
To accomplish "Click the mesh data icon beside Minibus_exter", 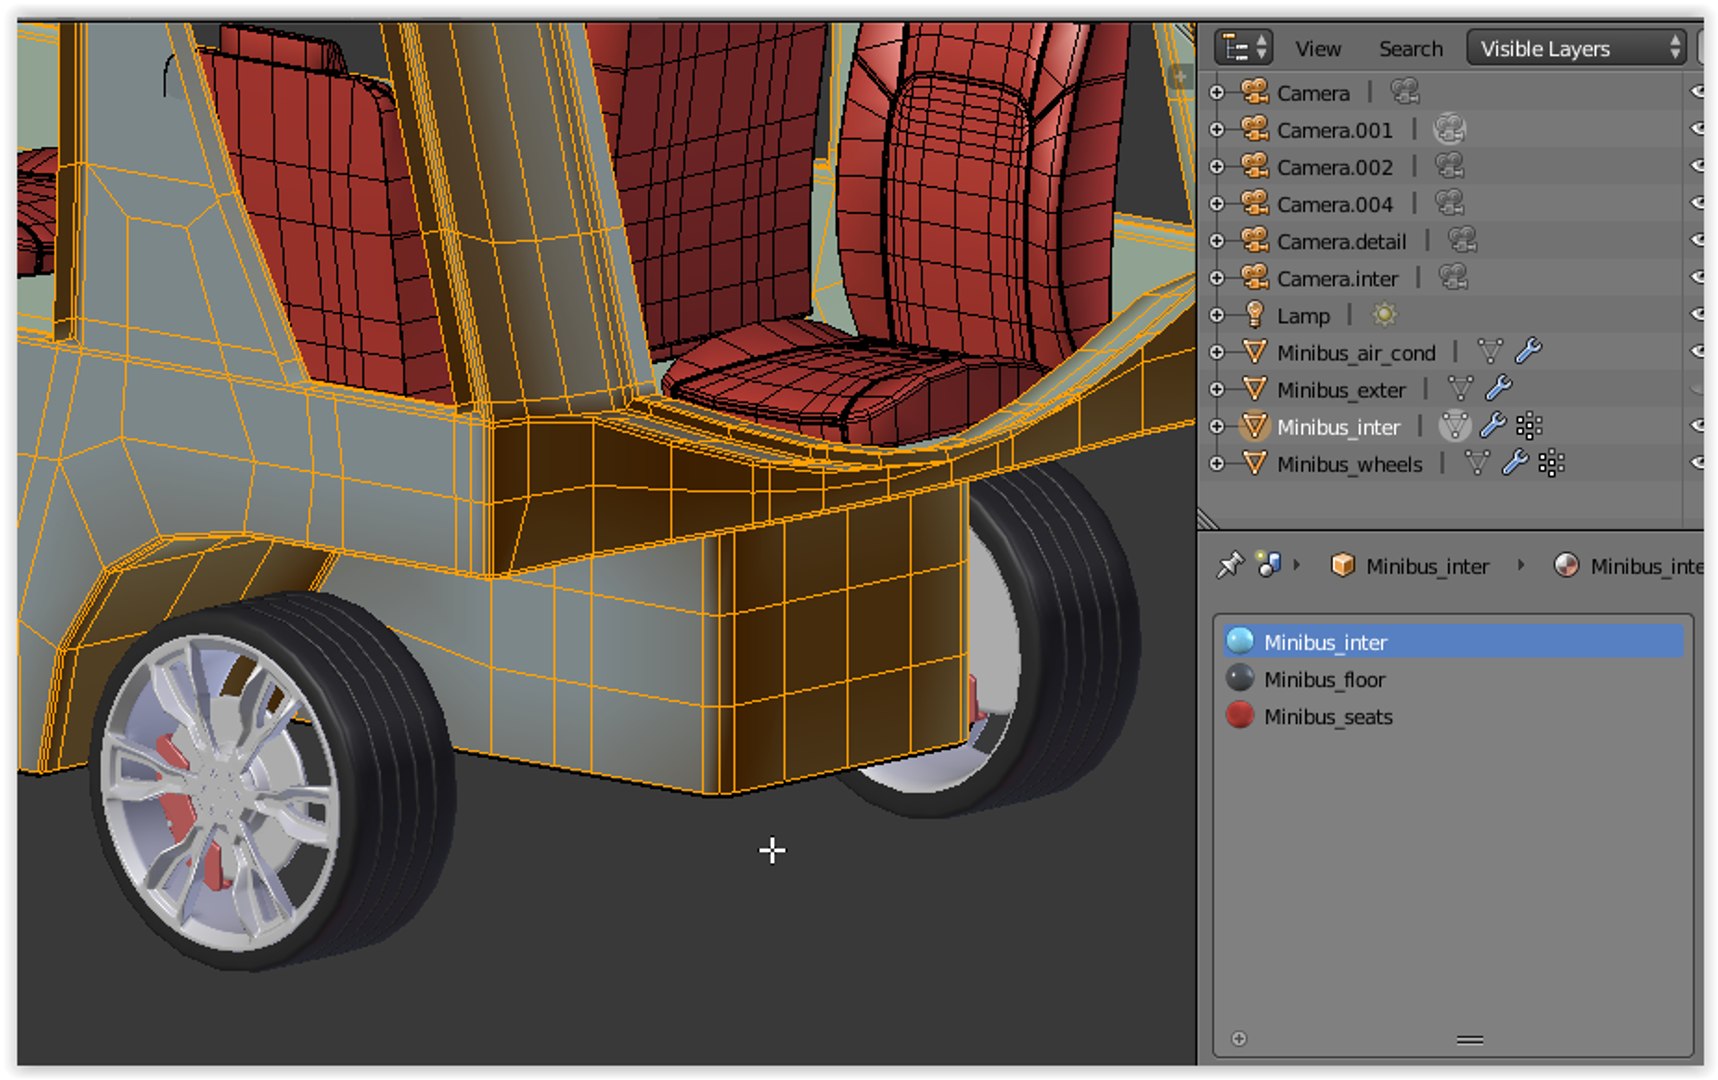I will pos(1460,389).
